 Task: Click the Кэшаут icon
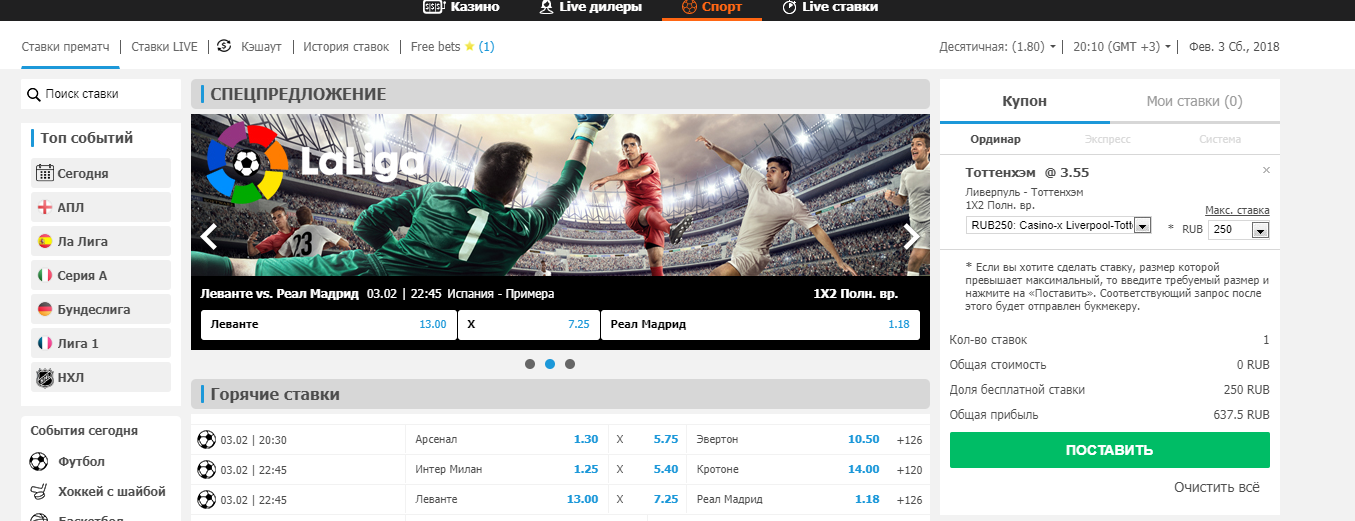click(224, 46)
